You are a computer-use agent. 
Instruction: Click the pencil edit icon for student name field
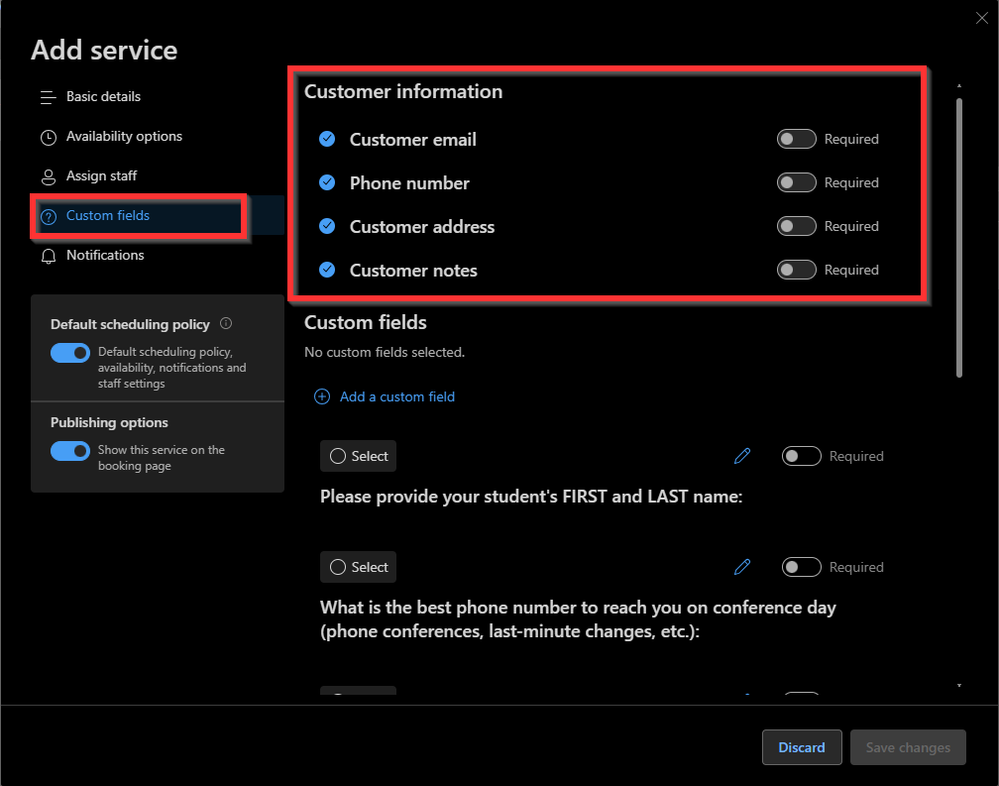point(742,456)
